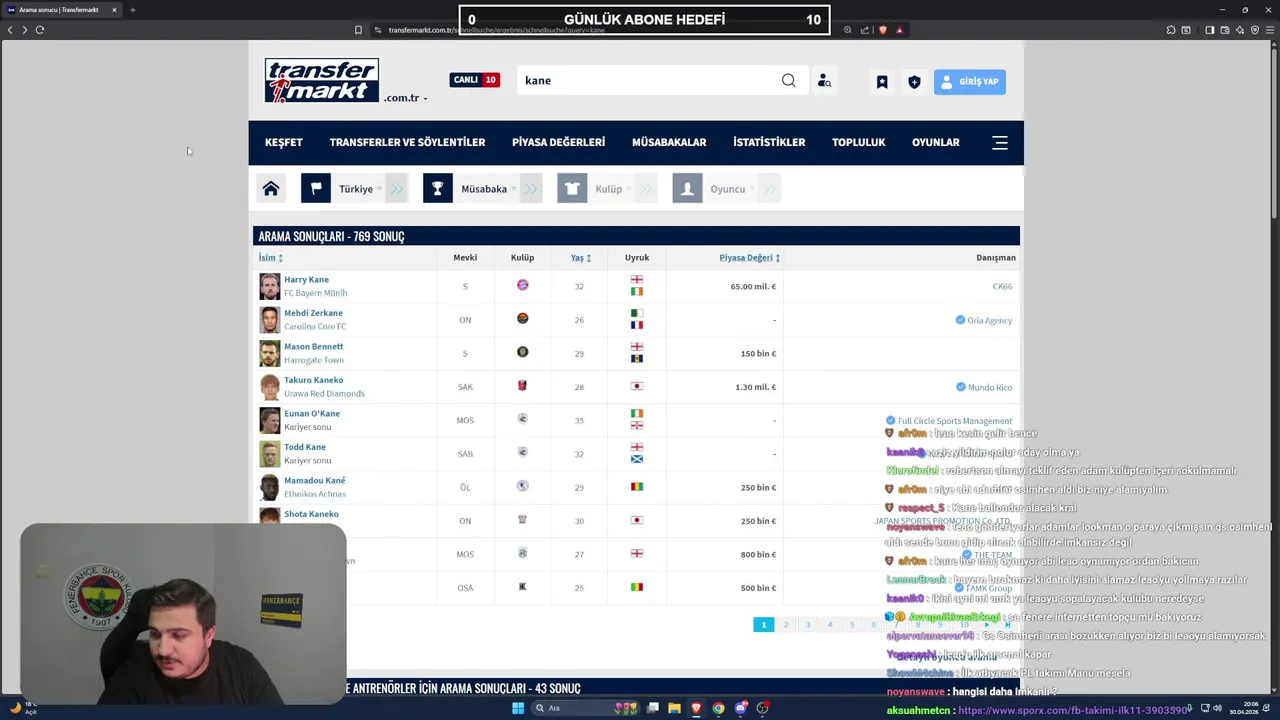Click Carolina Core crest in Mehdi Zerkane row

coord(522,319)
